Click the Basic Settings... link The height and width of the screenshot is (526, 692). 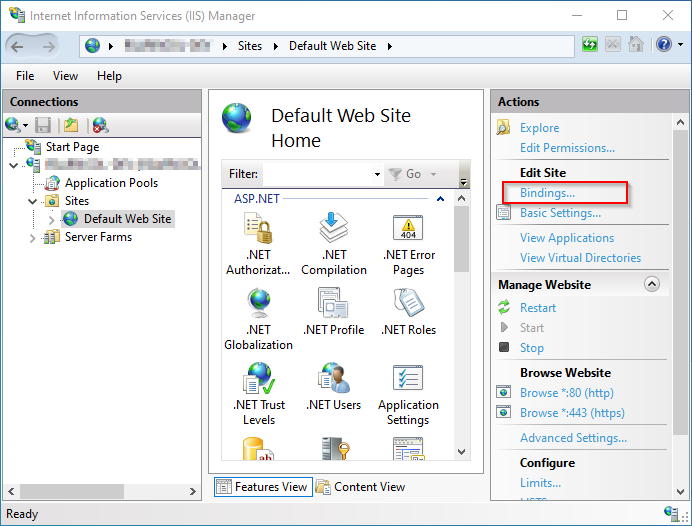560,213
